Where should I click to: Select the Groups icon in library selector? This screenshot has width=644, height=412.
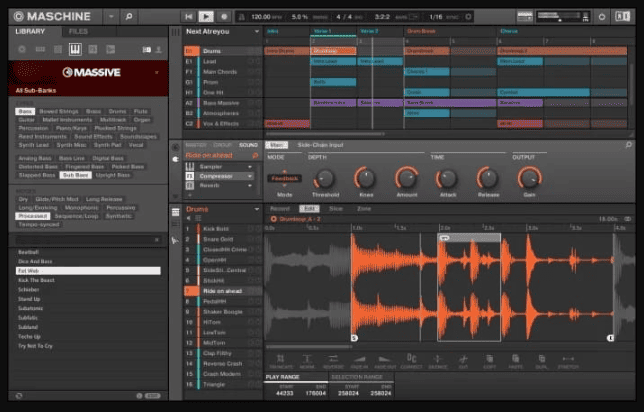coord(40,49)
